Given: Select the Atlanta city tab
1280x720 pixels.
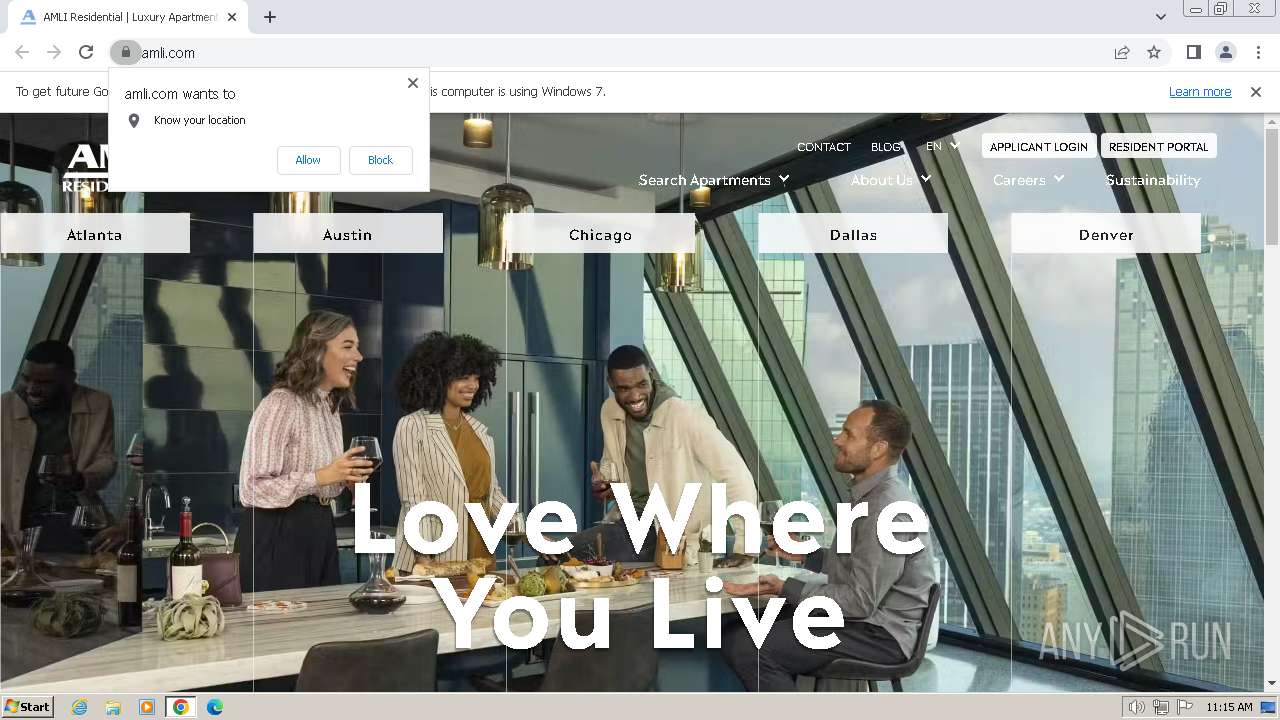Looking at the screenshot, I should [x=95, y=234].
